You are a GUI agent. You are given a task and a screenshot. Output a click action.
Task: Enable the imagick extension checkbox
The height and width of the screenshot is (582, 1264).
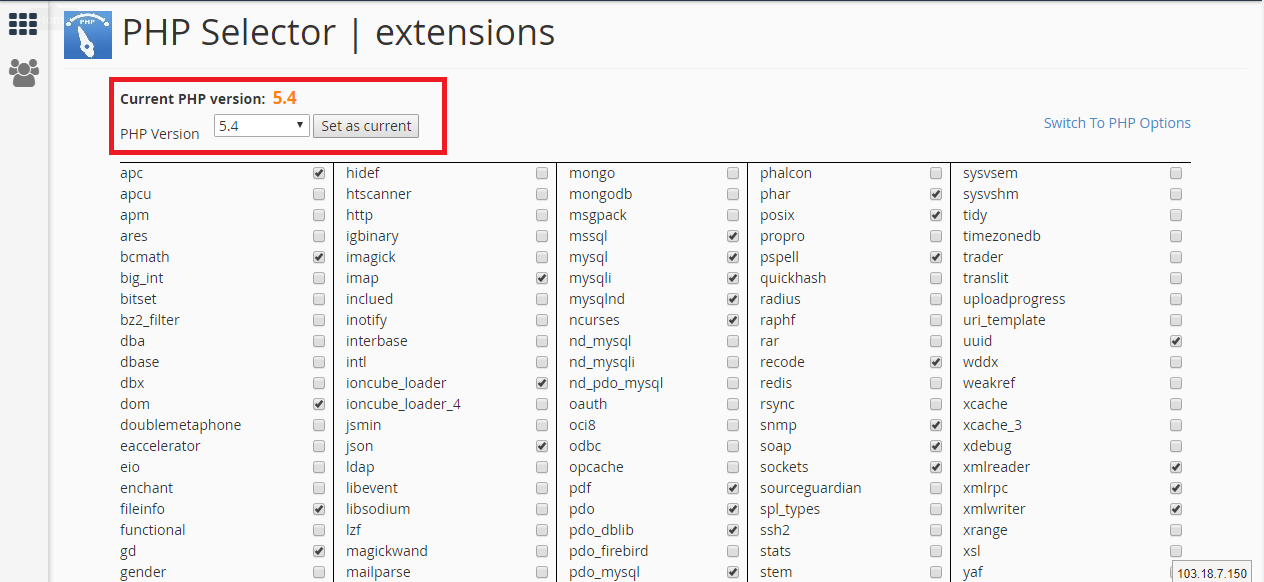pyautogui.click(x=541, y=257)
